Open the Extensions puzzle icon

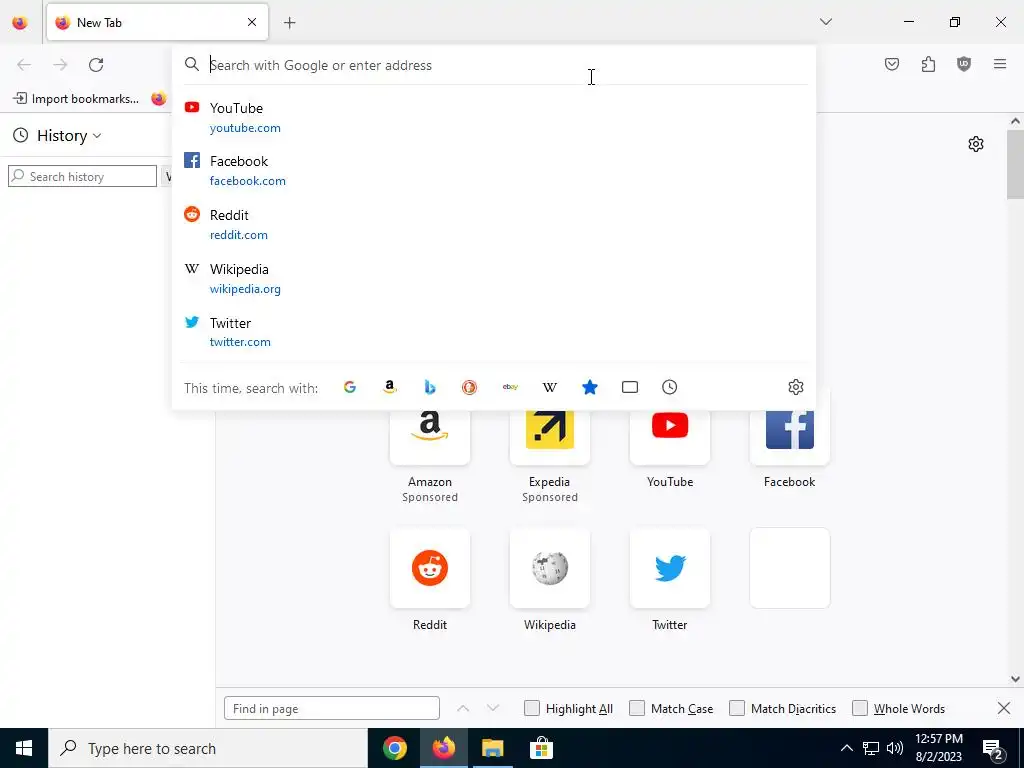tap(928, 64)
